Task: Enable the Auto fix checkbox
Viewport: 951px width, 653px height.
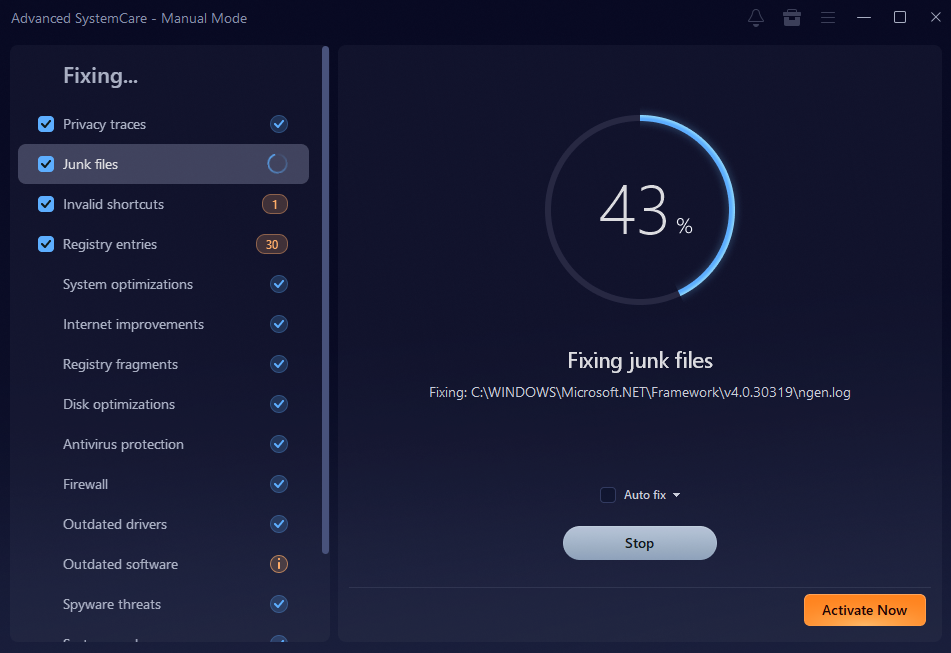Action: (607, 494)
